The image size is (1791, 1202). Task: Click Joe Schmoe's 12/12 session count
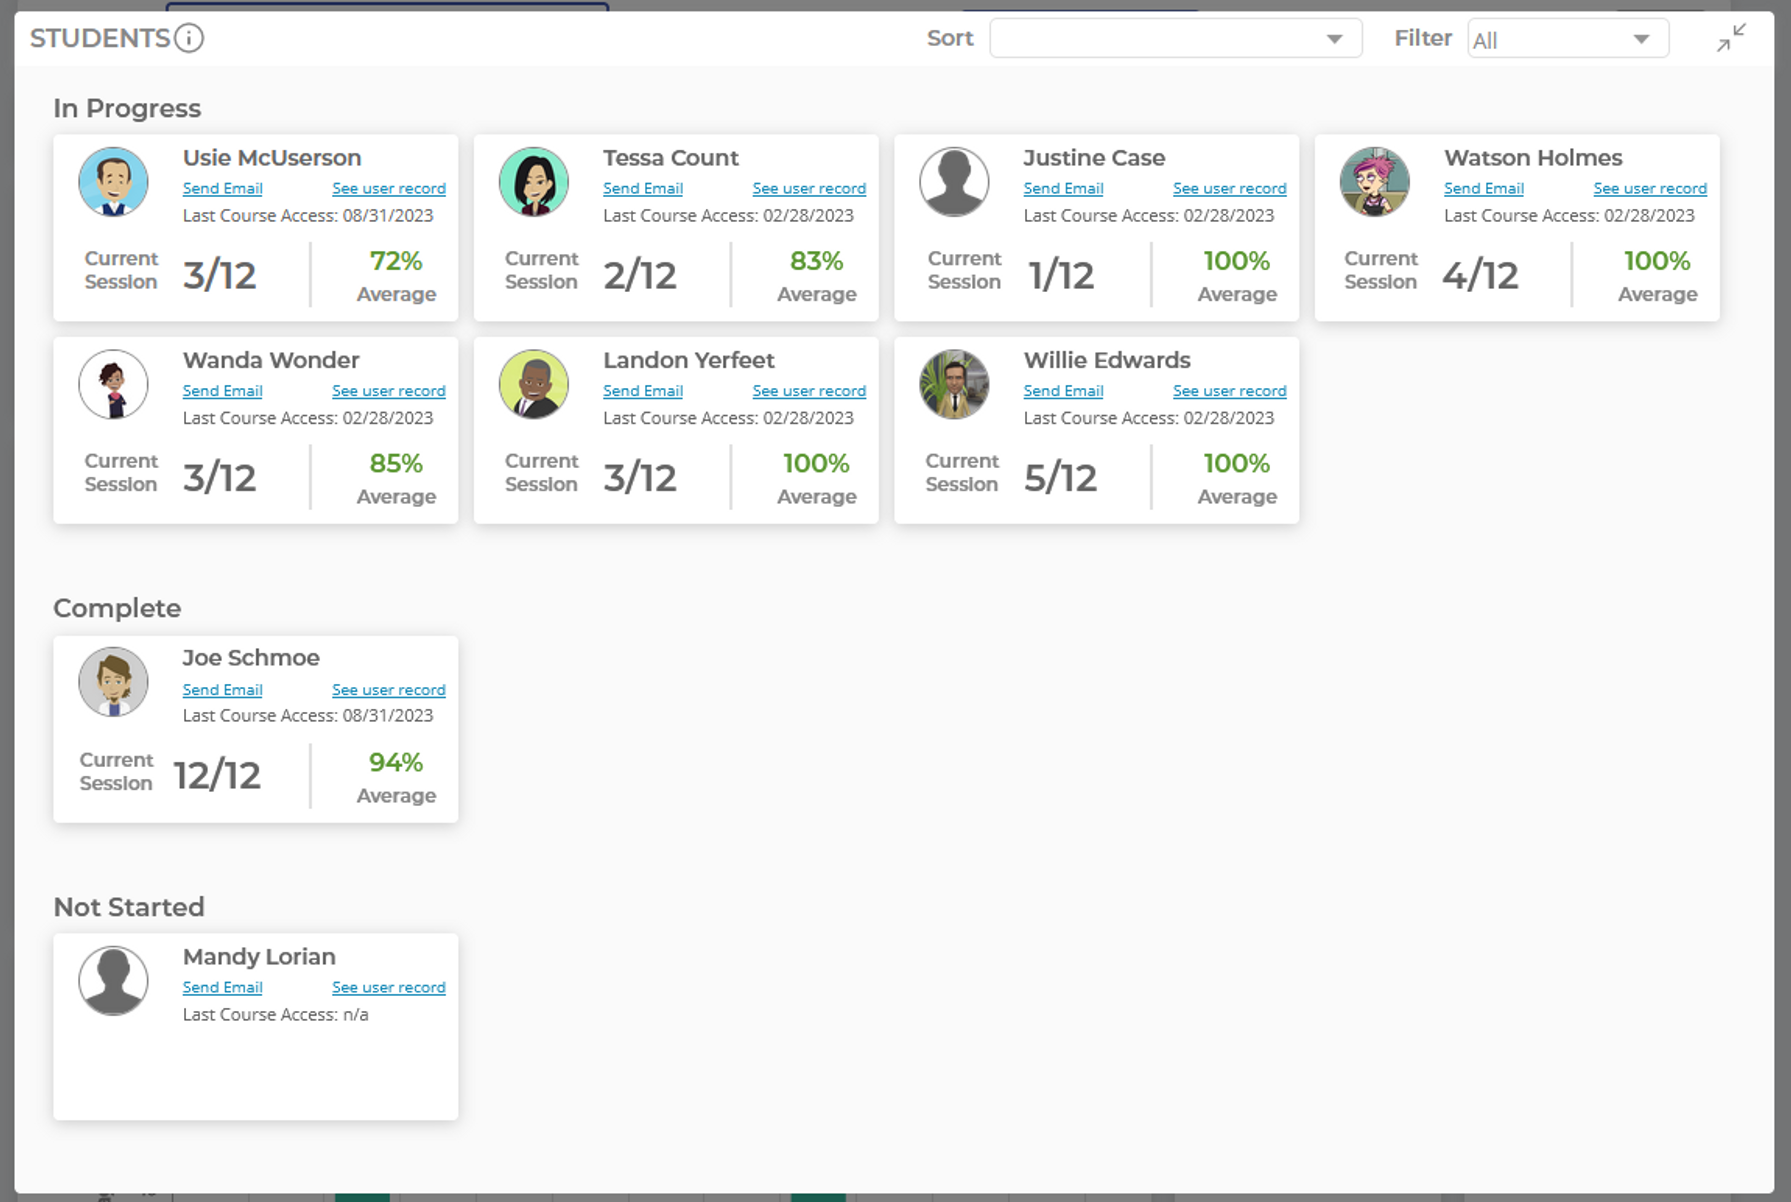coord(217,775)
